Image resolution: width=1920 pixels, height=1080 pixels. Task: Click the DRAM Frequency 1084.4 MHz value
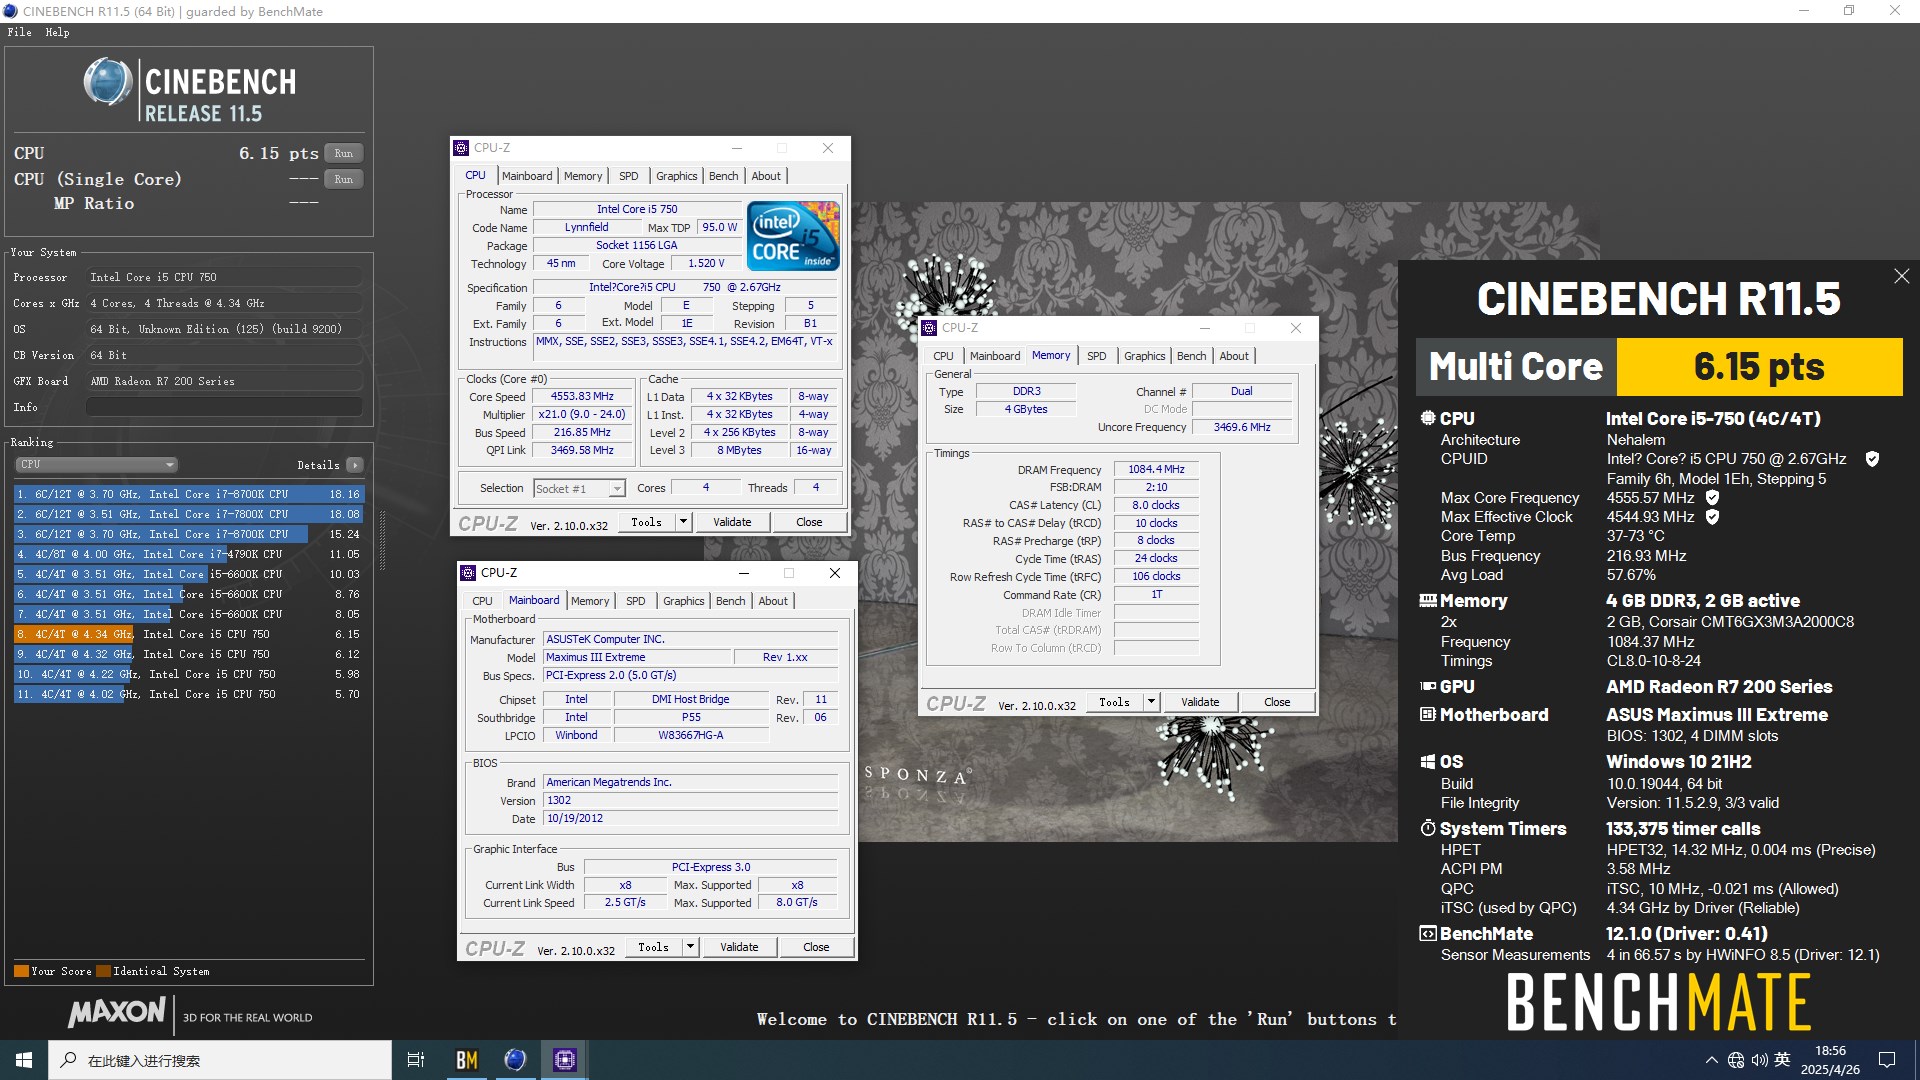click(1156, 469)
